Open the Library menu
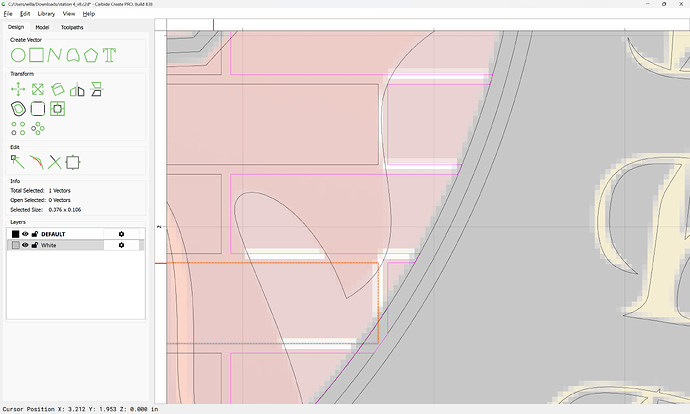The image size is (690, 414). pyautogui.click(x=46, y=14)
